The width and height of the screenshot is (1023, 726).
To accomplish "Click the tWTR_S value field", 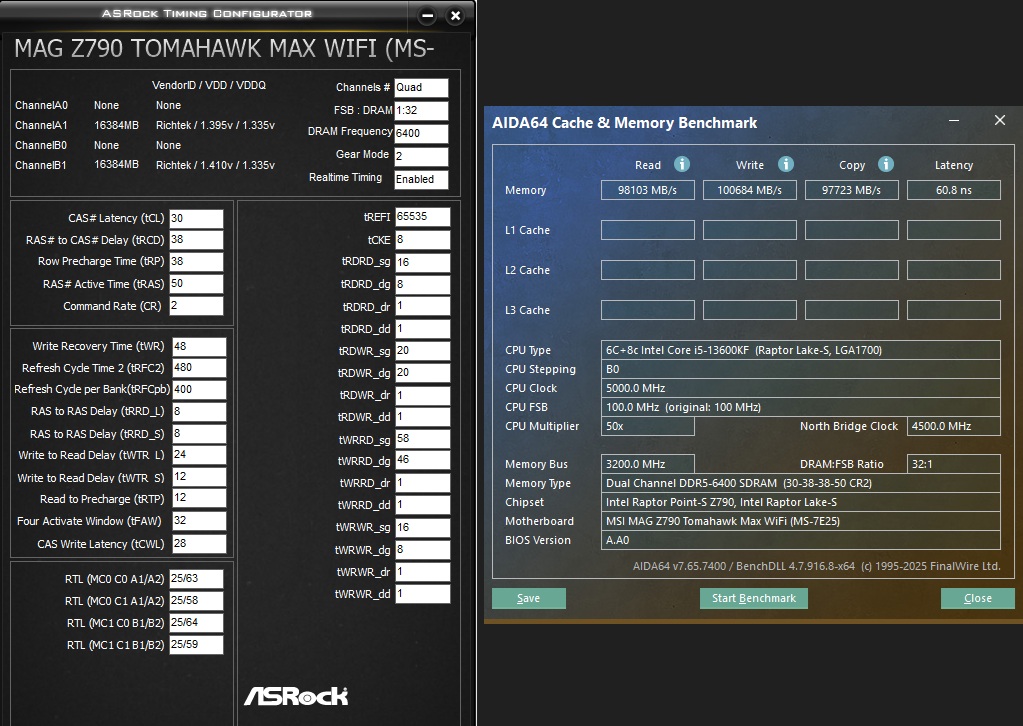I will [199, 477].
